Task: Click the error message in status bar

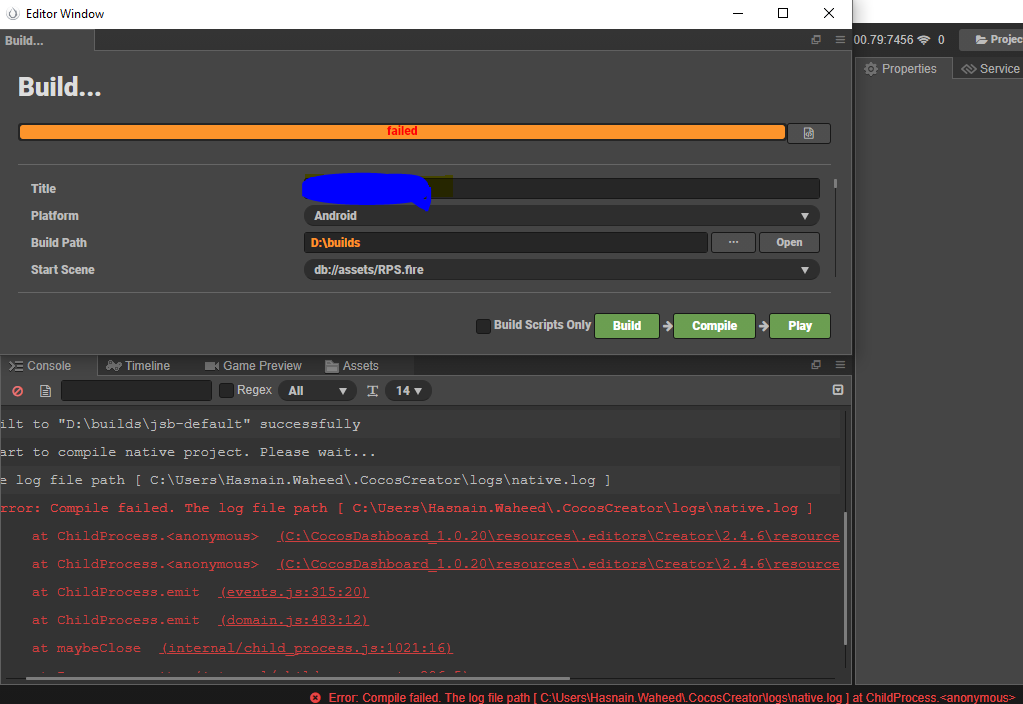Action: [672, 697]
